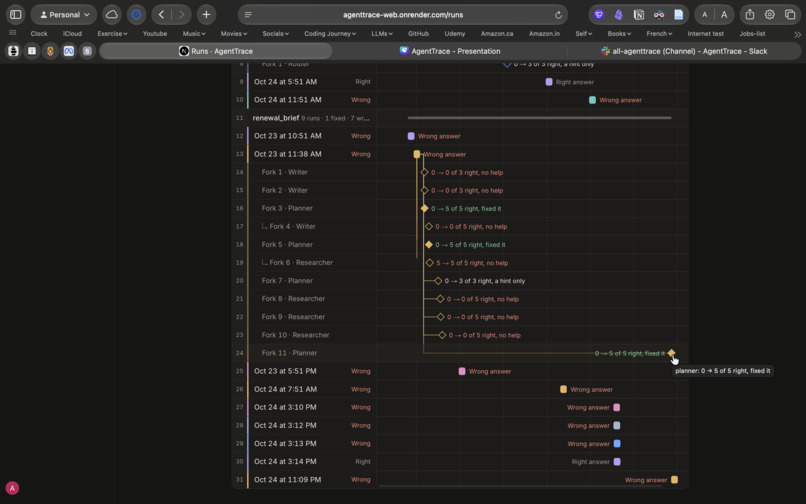This screenshot has width=806, height=504.
Task: Click pink square marker for Oct 23 5:51 PM
Action: [462, 371]
